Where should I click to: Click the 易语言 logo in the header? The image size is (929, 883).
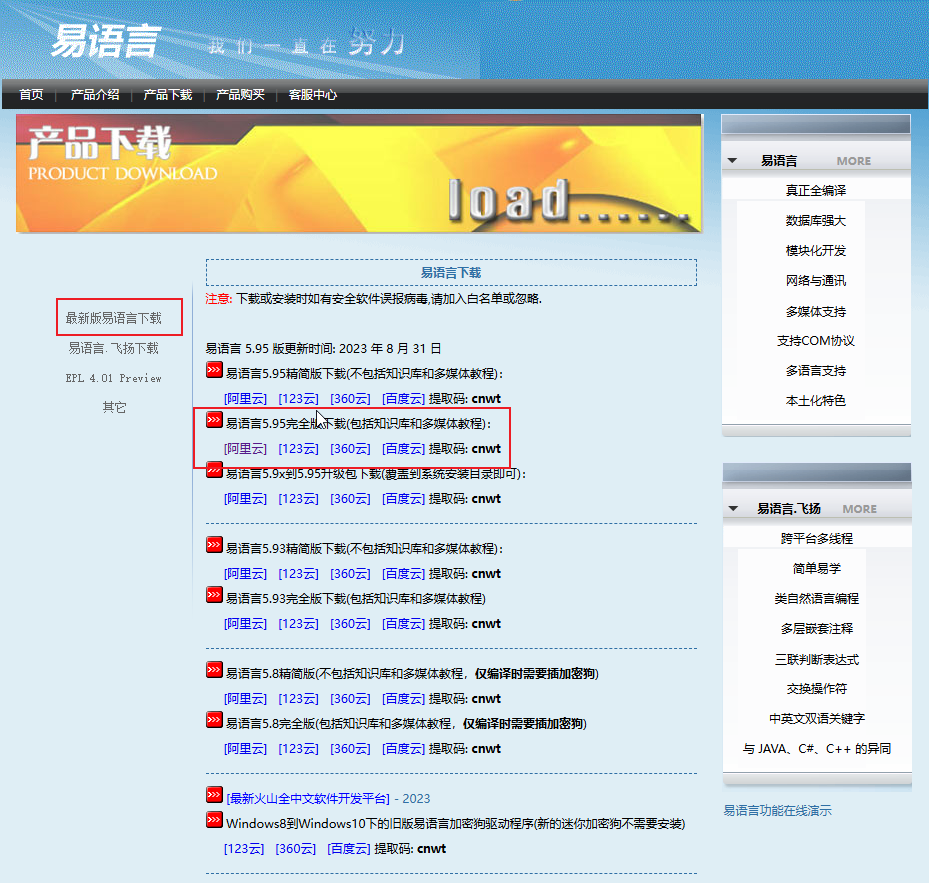pyautogui.click(x=105, y=42)
